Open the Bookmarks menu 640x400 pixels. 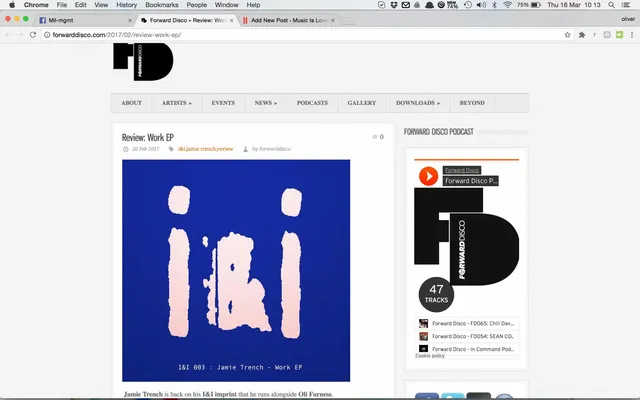coord(162,5)
